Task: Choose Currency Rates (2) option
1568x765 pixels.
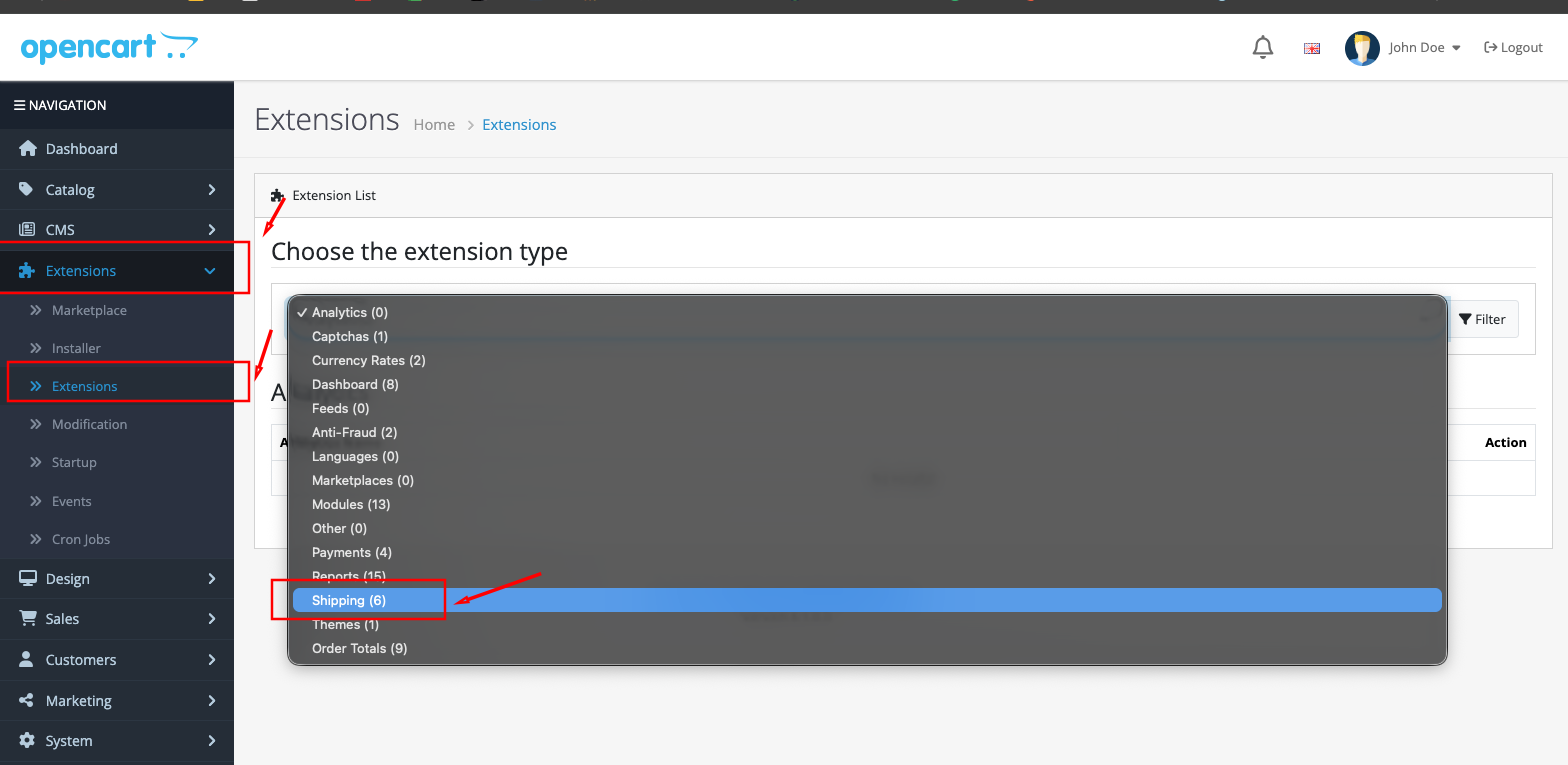Action: click(867, 360)
